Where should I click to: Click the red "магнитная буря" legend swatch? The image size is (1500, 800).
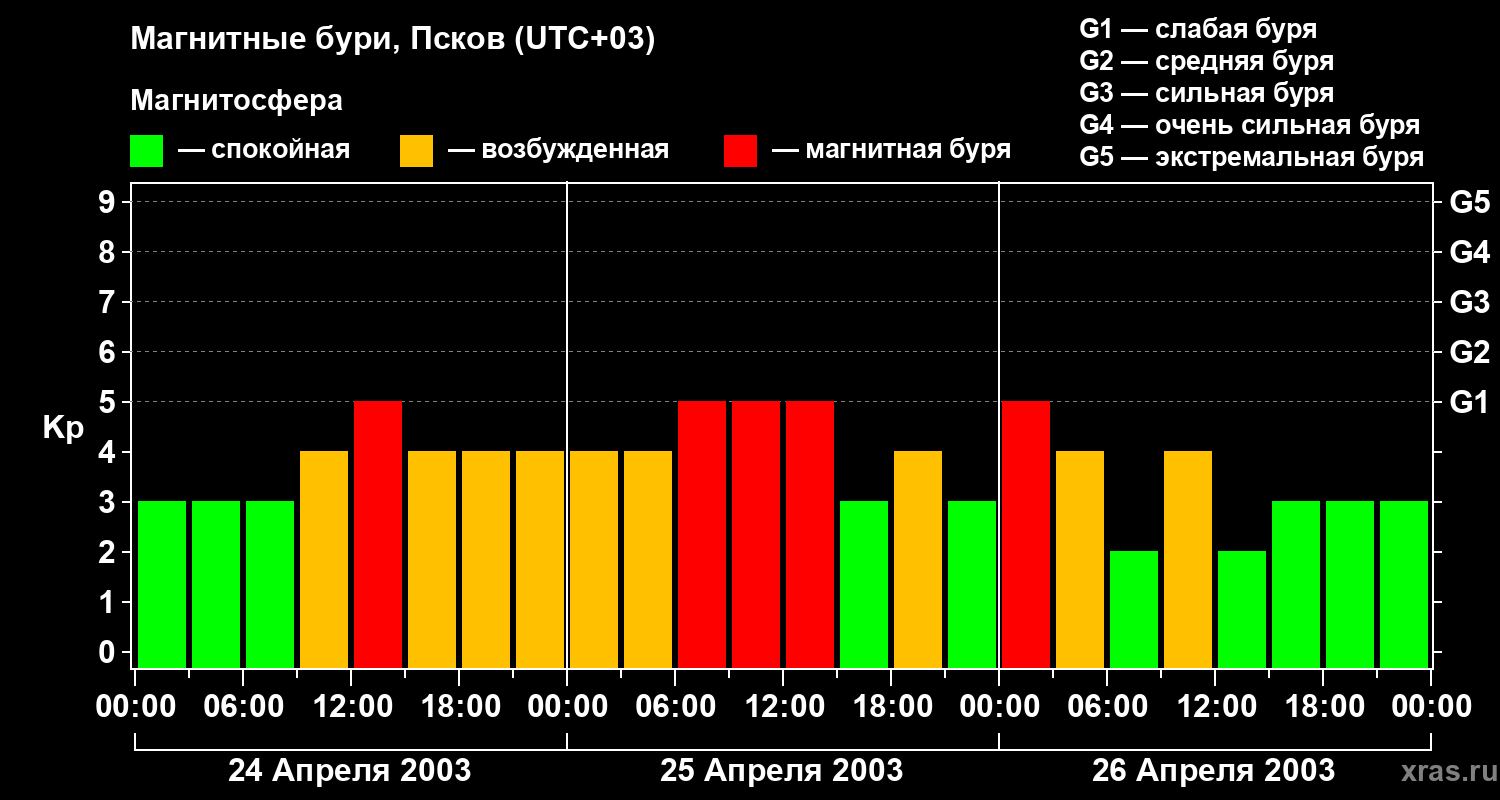(740, 151)
